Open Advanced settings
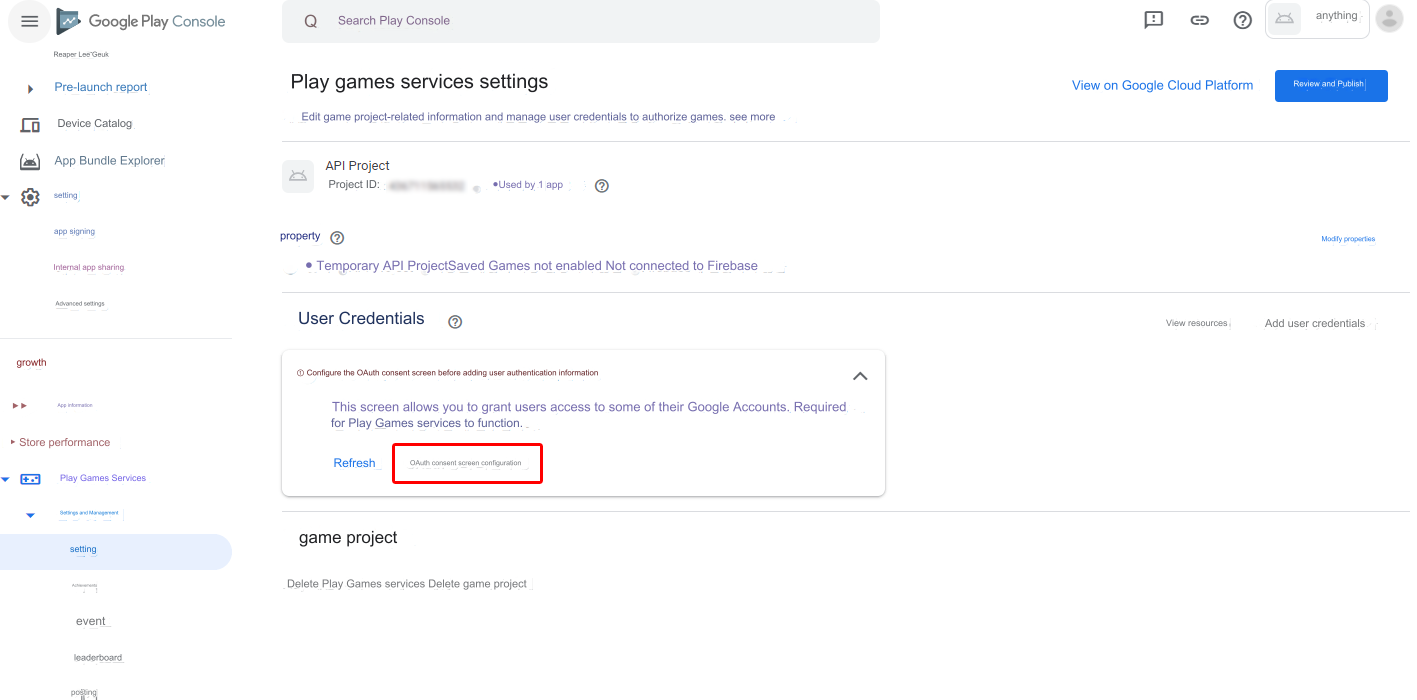Viewport: 1417px width, 700px height. point(80,303)
